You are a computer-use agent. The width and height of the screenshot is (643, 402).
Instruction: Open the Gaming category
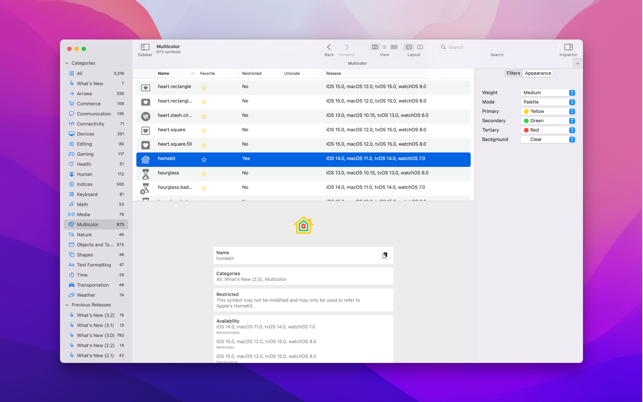pos(96,154)
